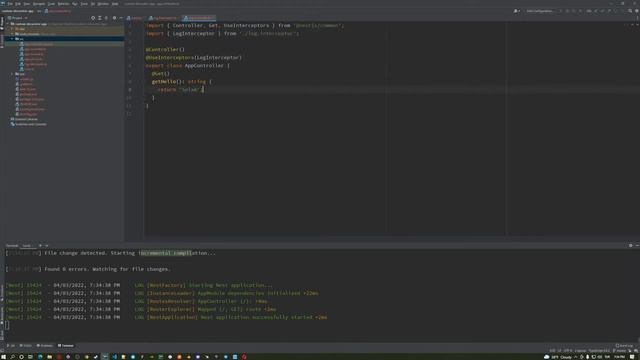
Task: Click Collapse All icon in Project panel header
Action: (106, 18)
